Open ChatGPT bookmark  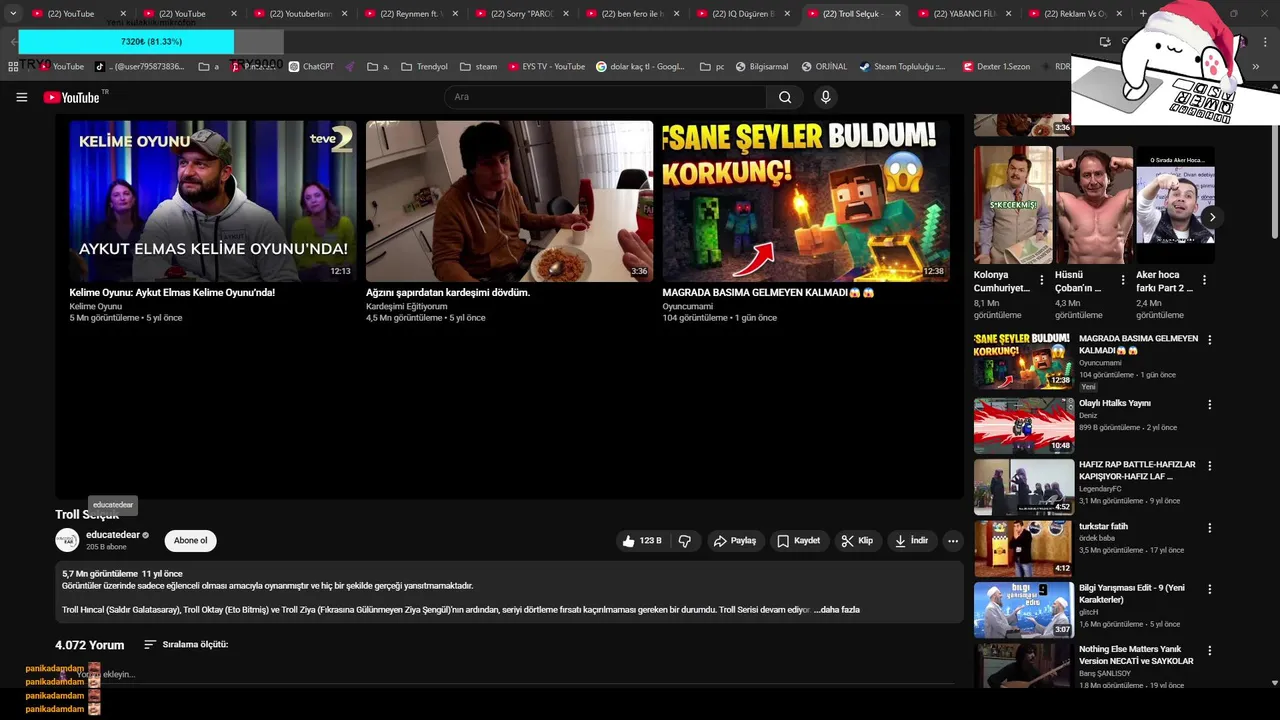click(311, 67)
